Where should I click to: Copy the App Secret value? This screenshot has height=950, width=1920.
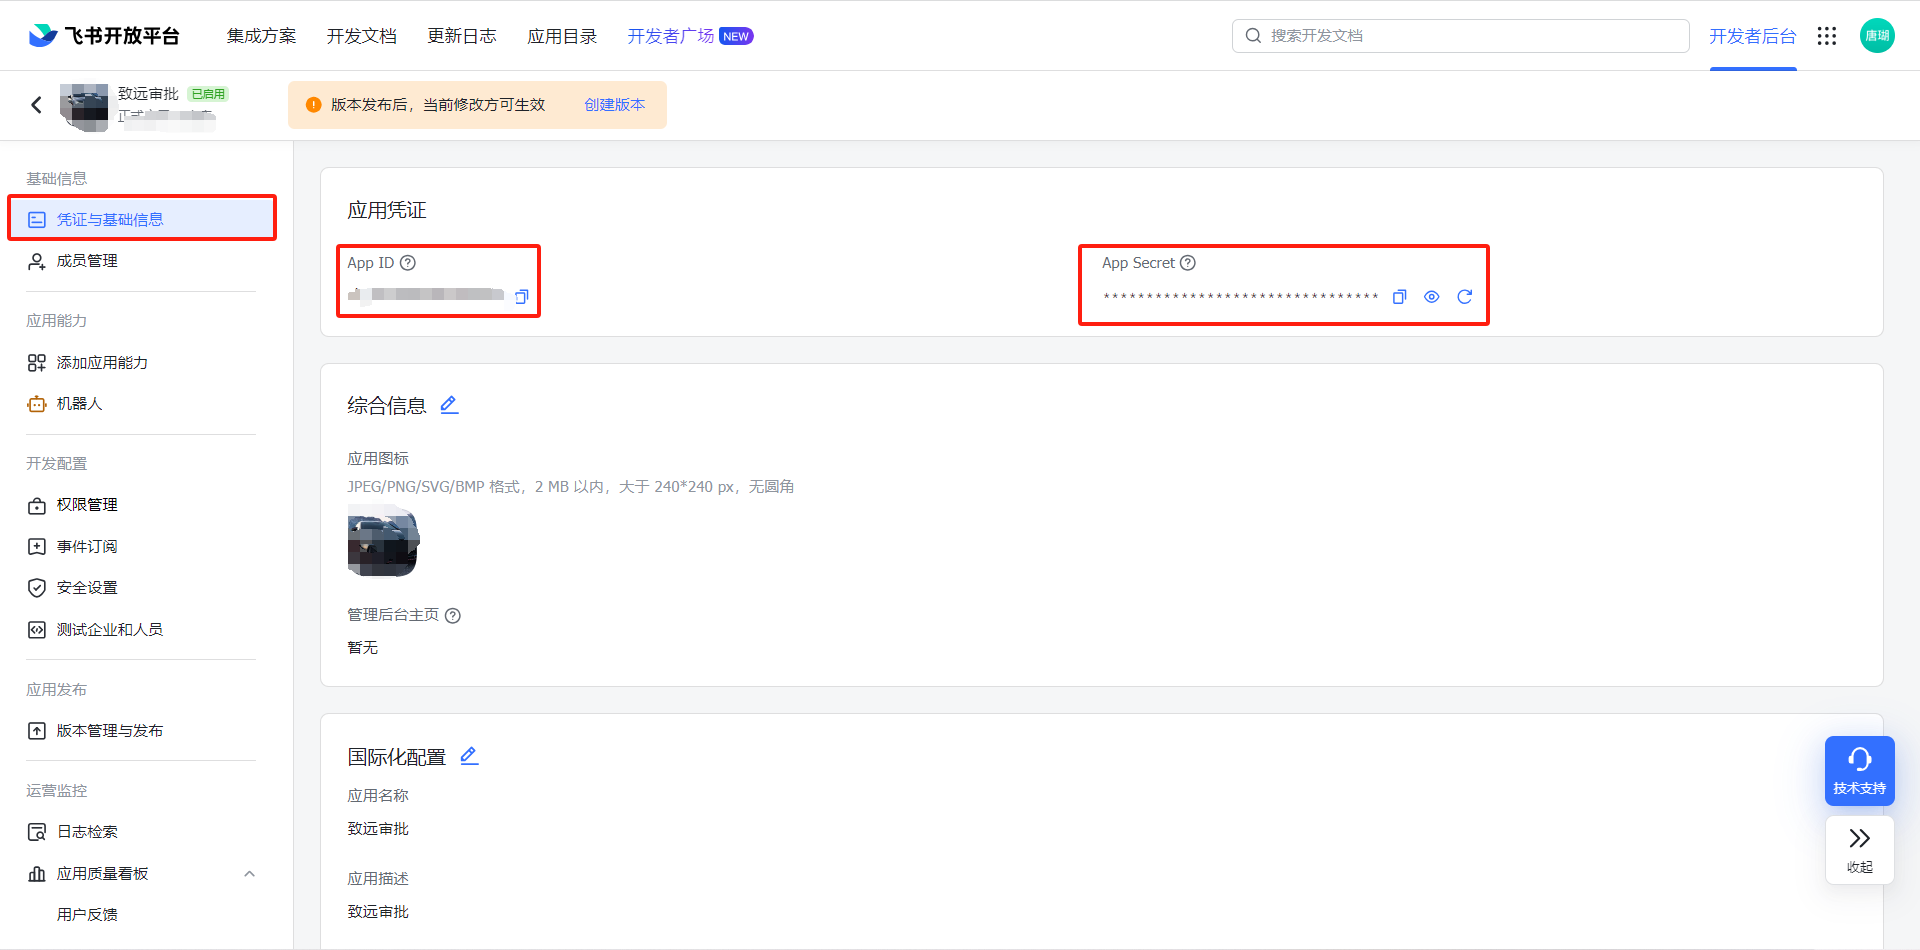tap(1400, 297)
